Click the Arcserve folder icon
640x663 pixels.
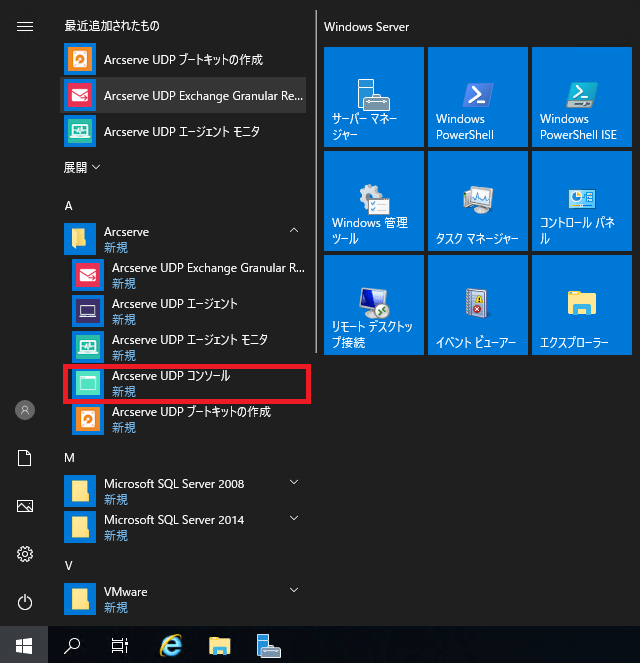coord(80,239)
